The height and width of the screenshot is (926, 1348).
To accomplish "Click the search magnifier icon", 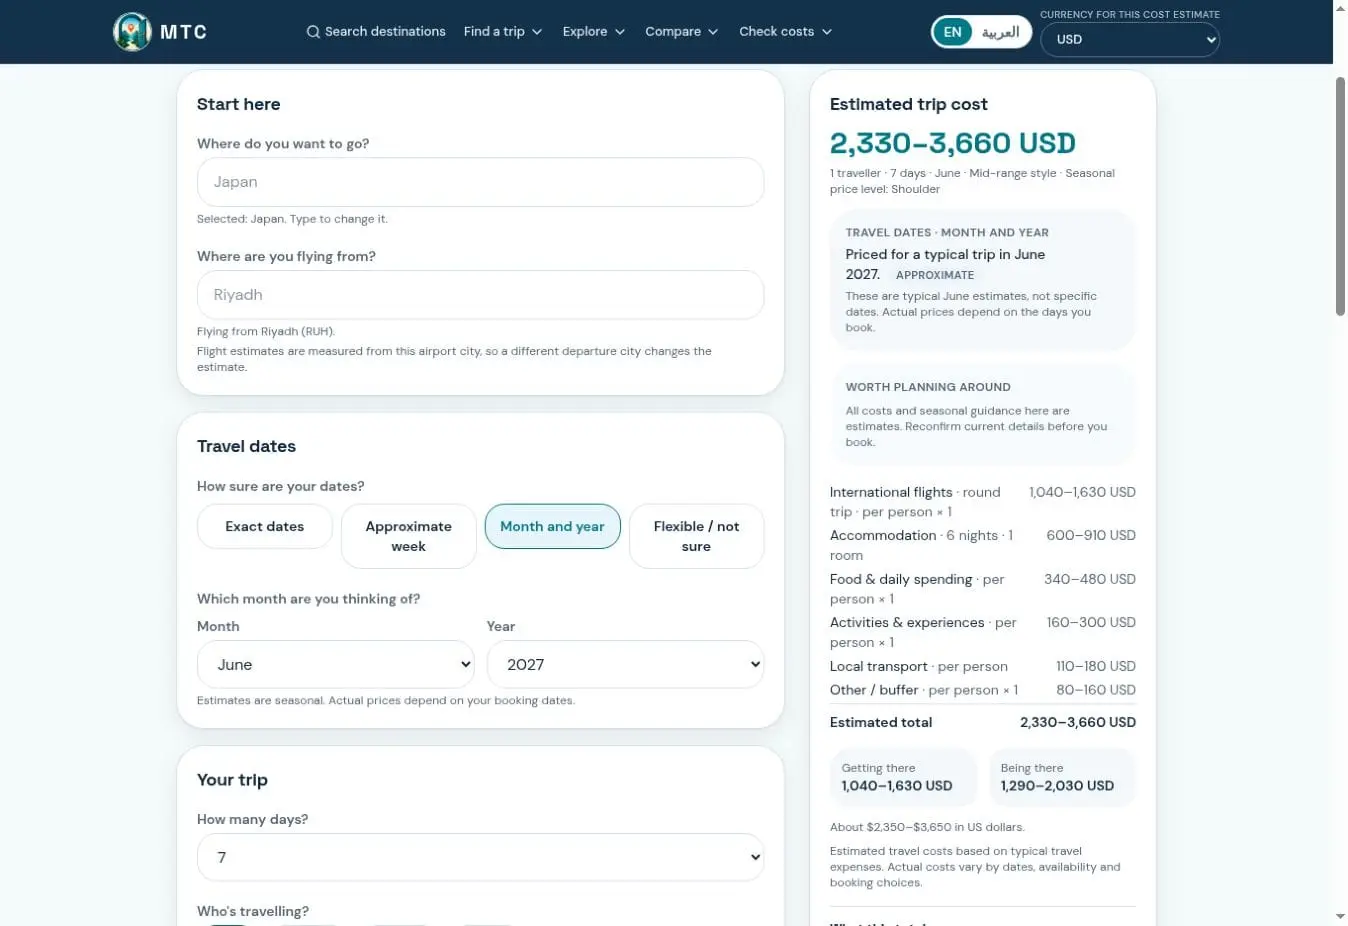I will (x=313, y=32).
